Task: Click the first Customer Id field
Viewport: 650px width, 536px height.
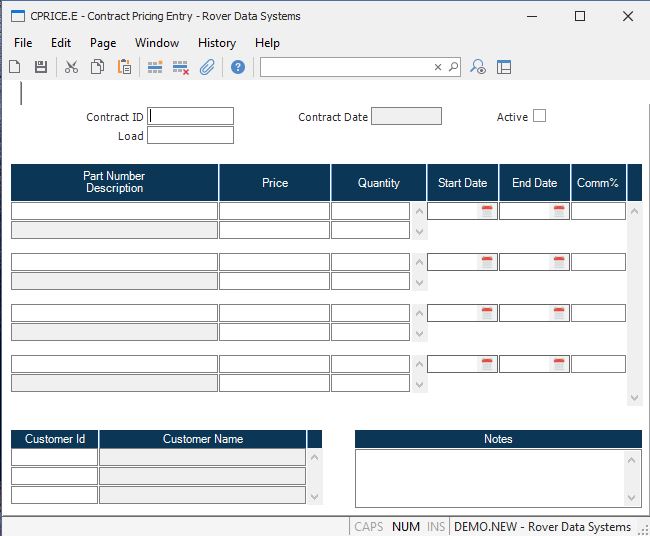Action: coord(55,457)
